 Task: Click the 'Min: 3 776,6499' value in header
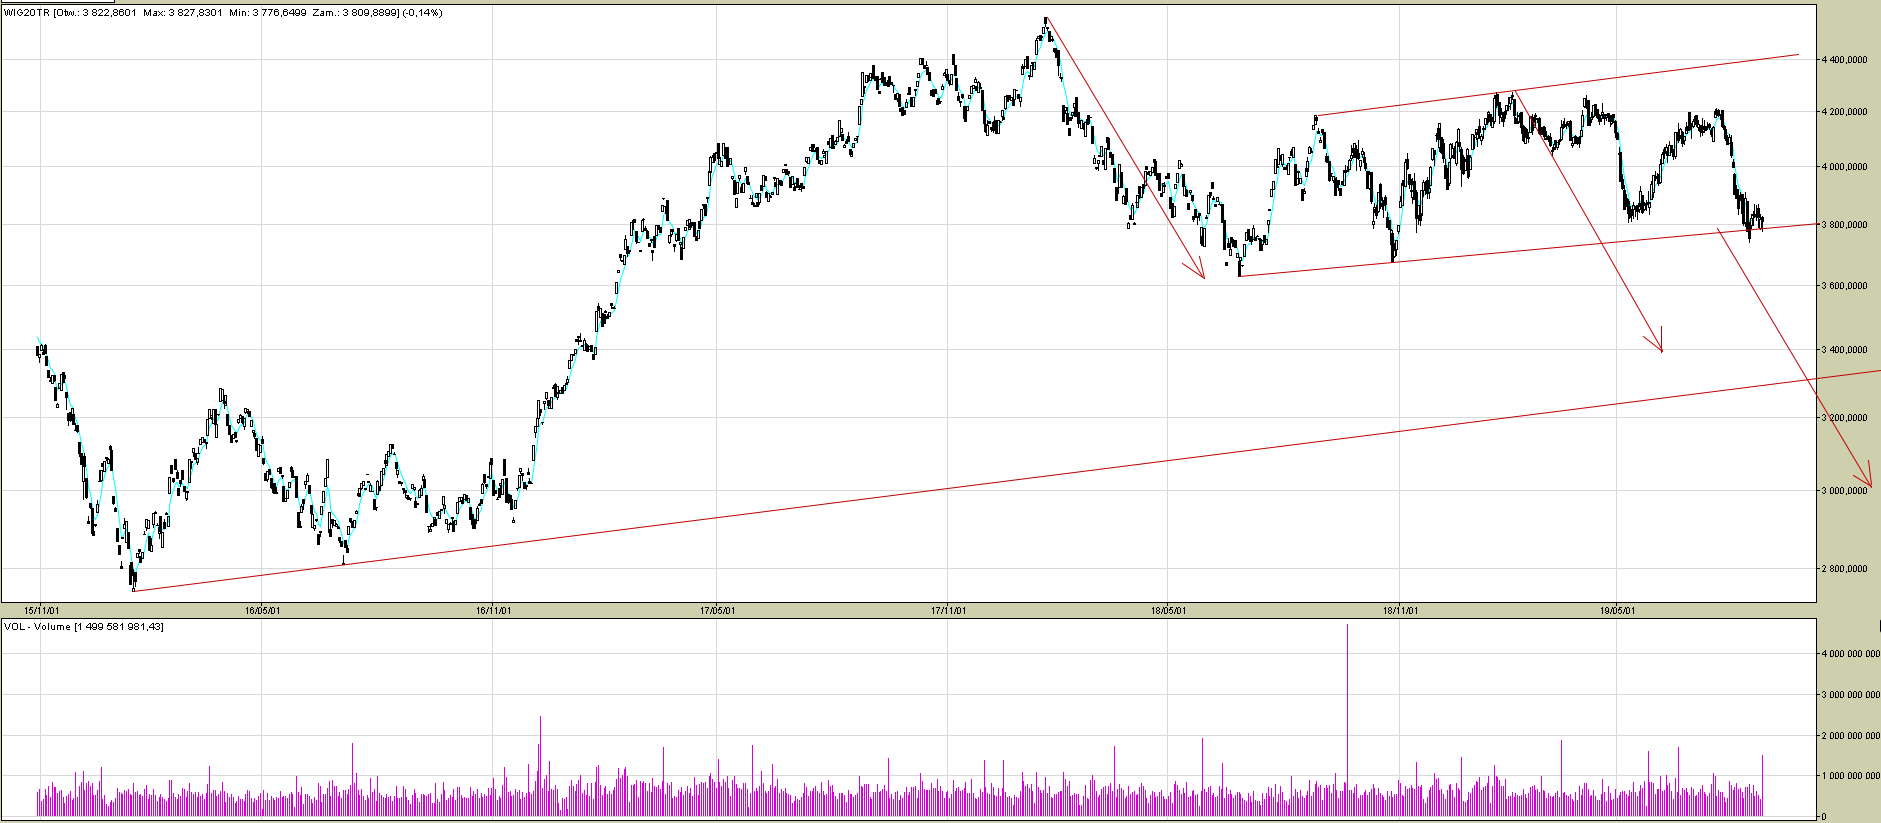pyautogui.click(x=268, y=13)
